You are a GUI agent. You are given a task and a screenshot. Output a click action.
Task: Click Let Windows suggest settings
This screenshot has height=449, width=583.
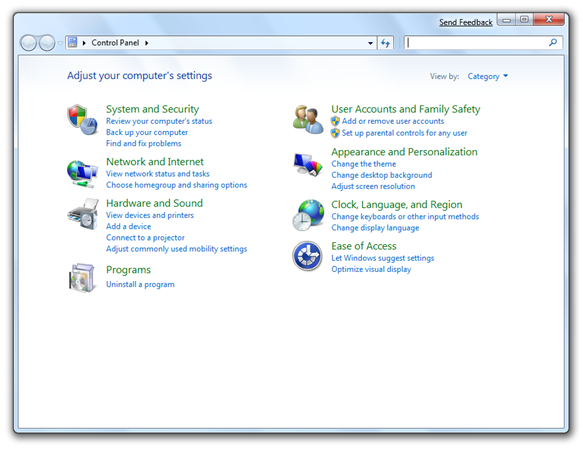click(383, 258)
